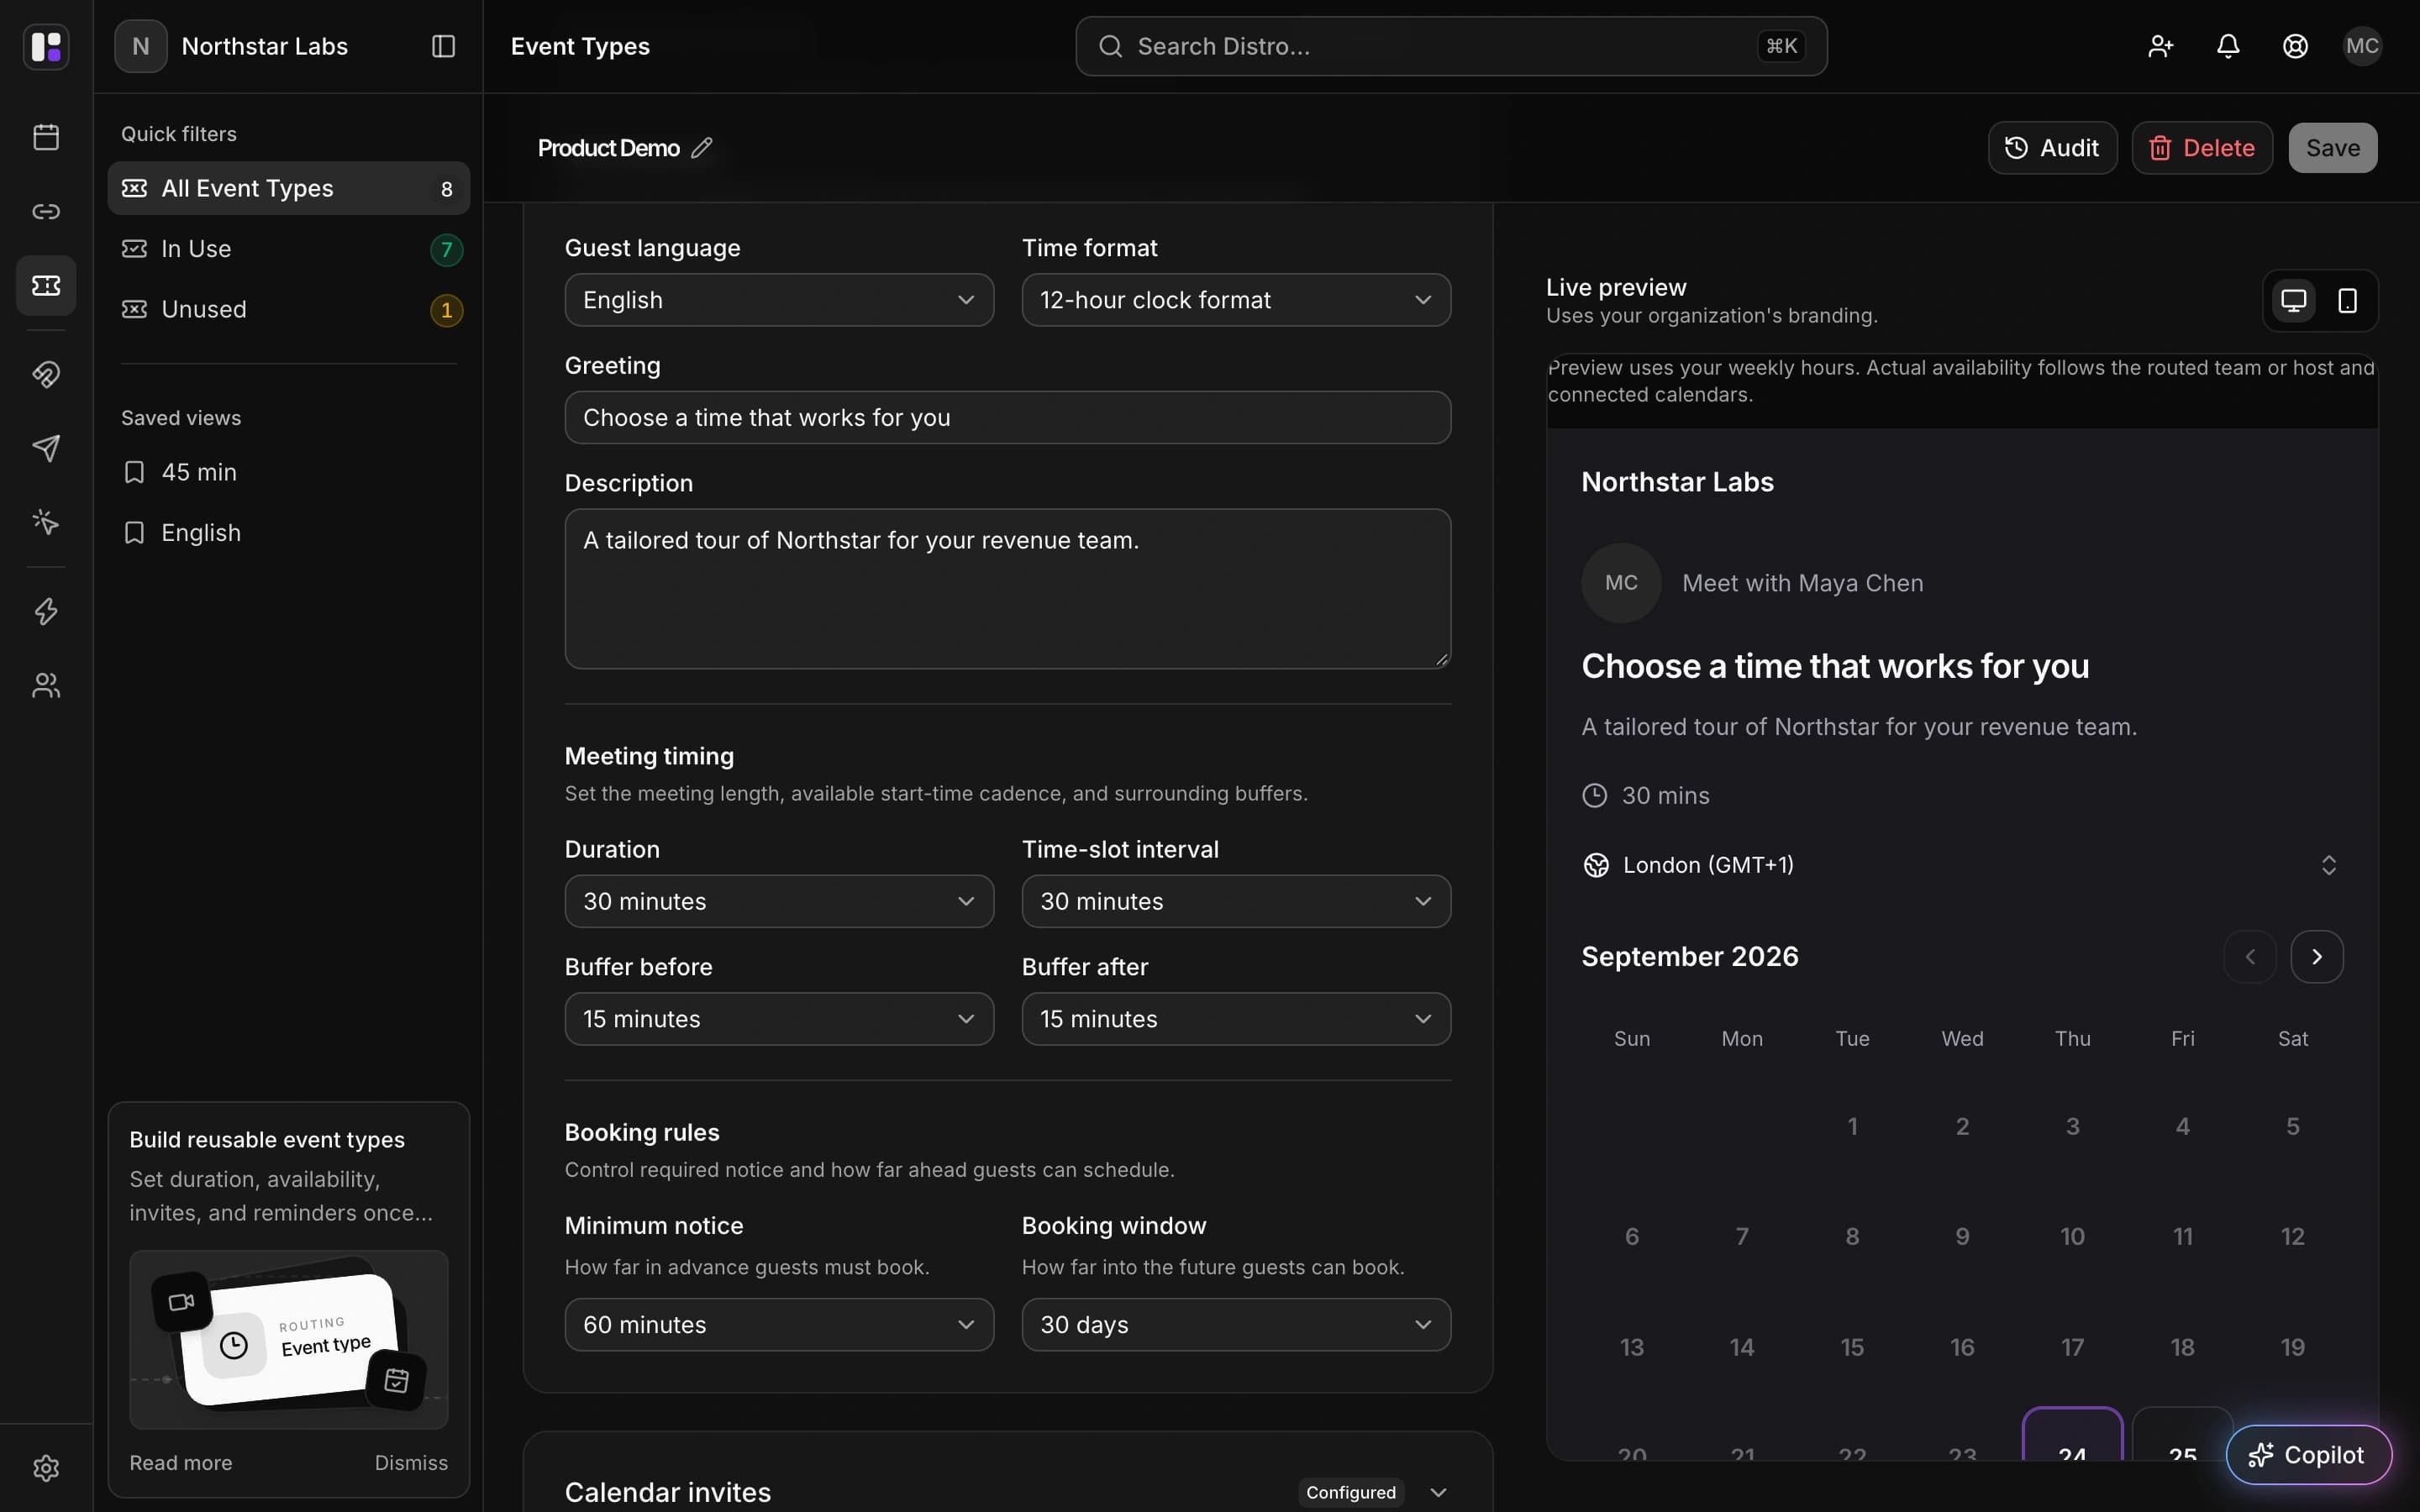Click the Event type illustration thumbnail
Image resolution: width=2420 pixels, height=1512 pixels.
(x=288, y=1340)
